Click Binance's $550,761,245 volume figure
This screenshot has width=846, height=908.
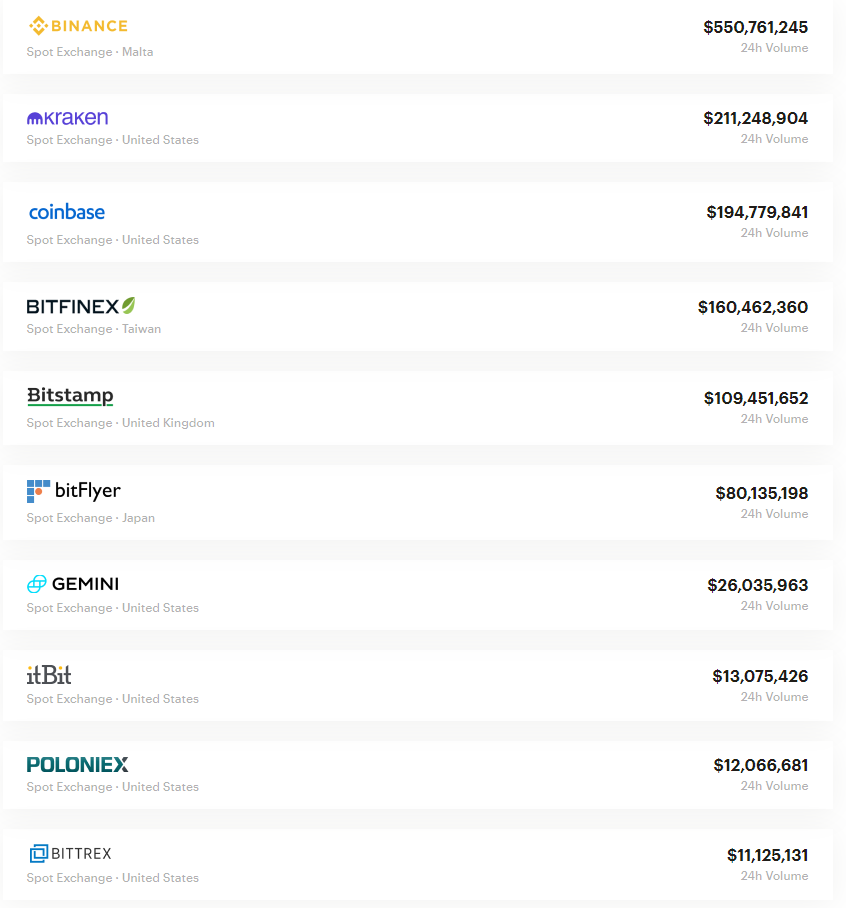tap(755, 27)
